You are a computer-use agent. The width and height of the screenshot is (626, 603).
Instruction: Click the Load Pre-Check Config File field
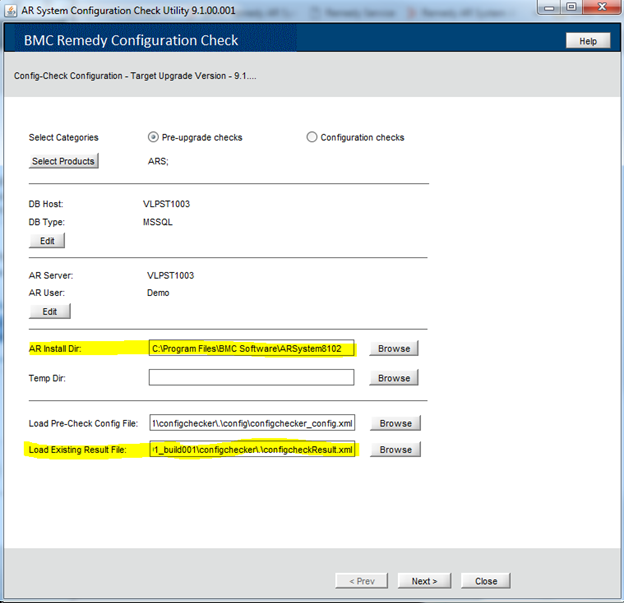pyautogui.click(x=252, y=423)
